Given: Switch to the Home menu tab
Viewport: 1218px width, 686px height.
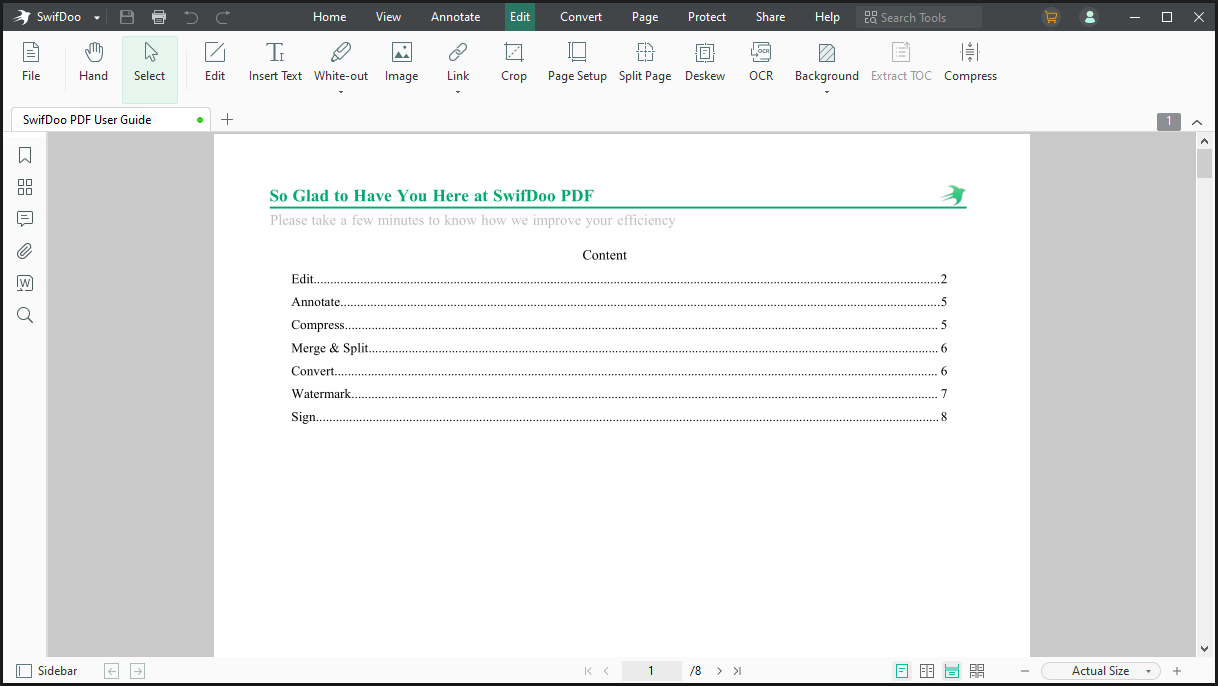Looking at the screenshot, I should click(330, 17).
